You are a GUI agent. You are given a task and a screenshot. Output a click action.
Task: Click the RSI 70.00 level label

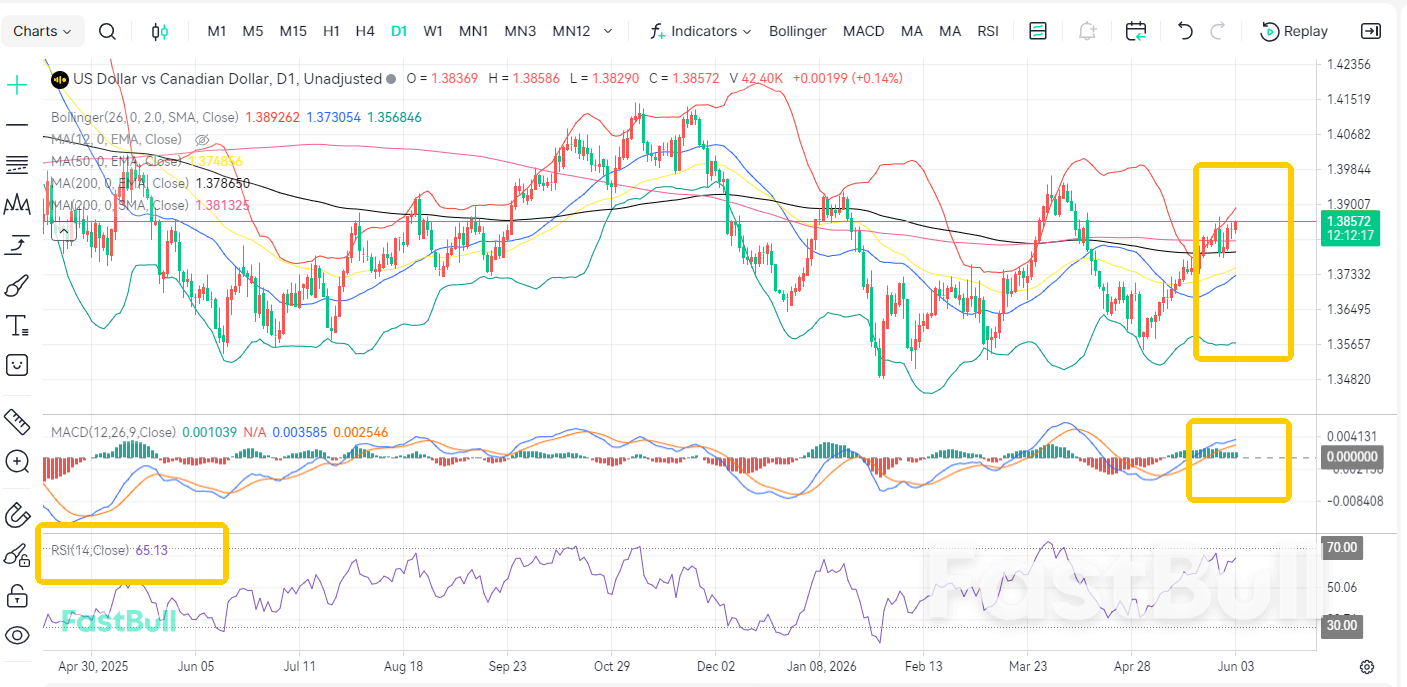1341,547
